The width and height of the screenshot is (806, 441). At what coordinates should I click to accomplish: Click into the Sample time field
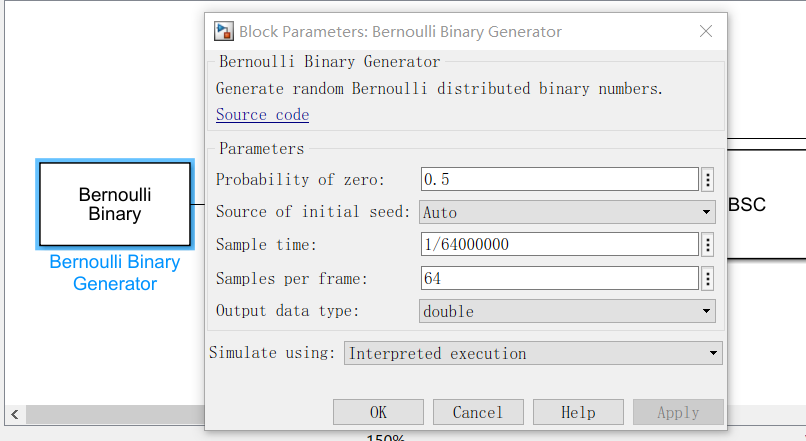tap(558, 245)
